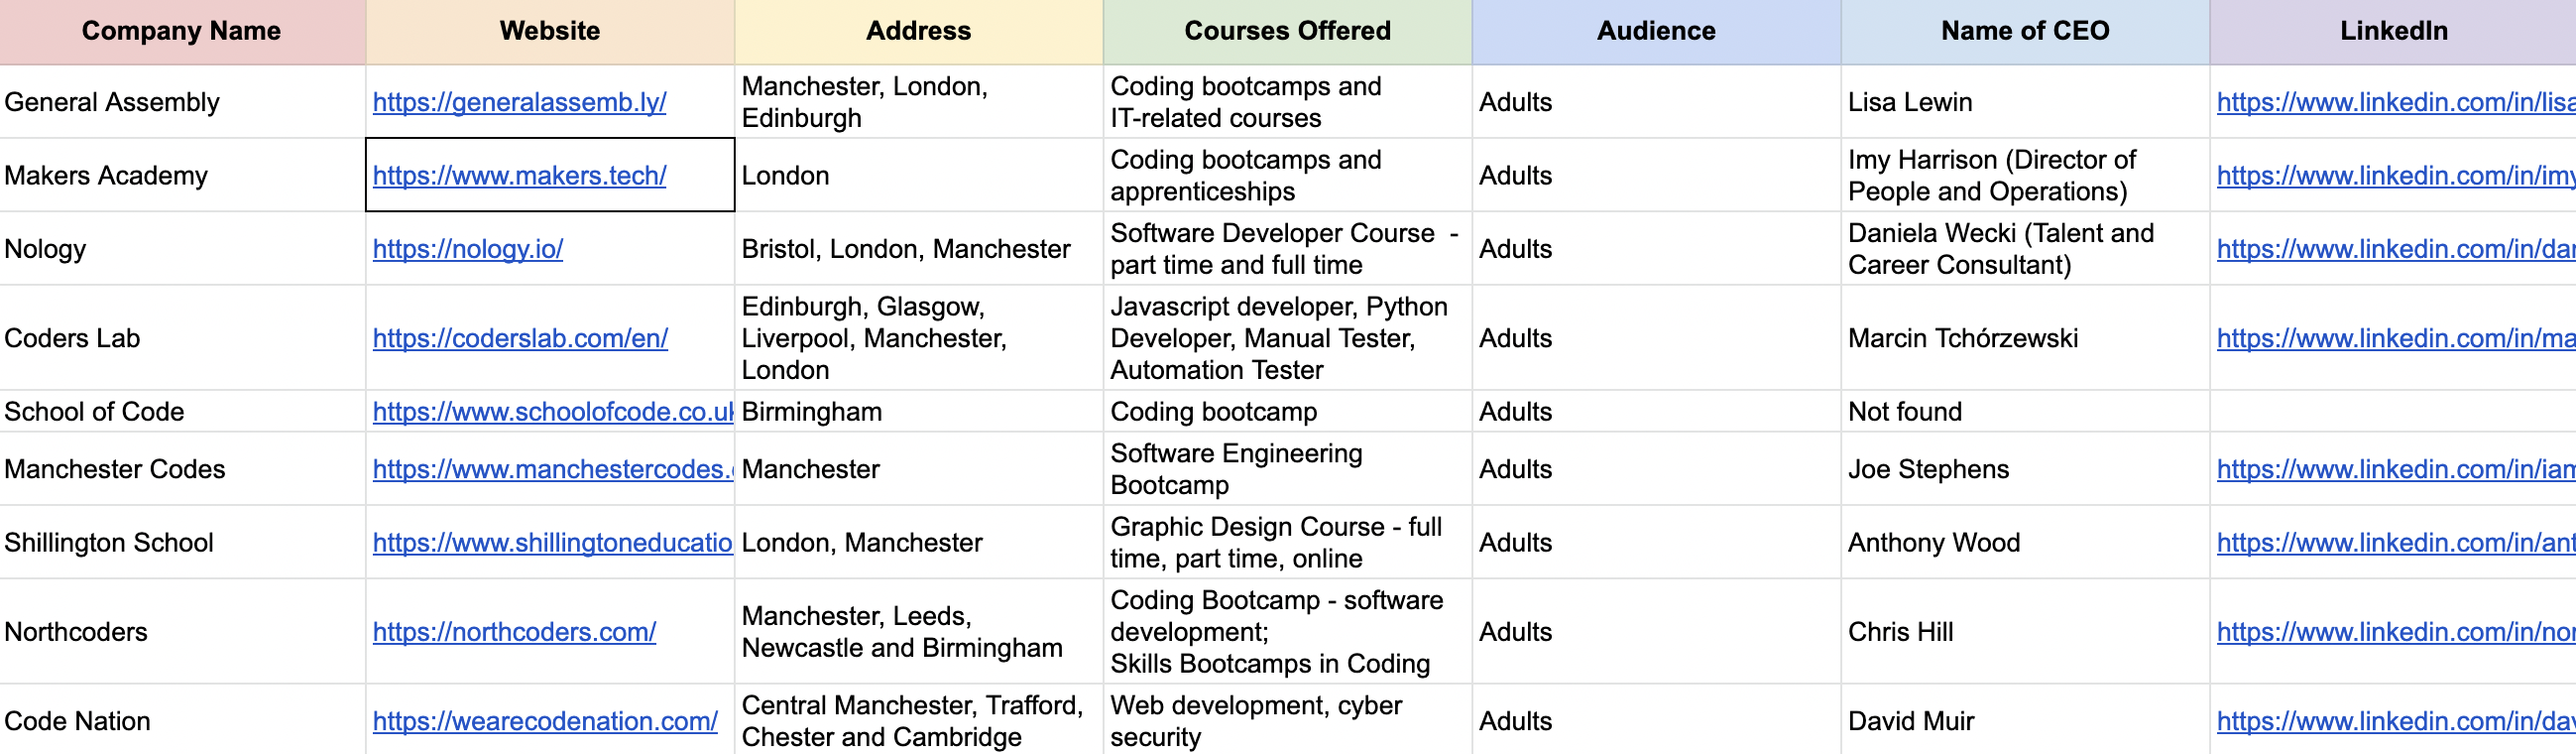Click the School of Code website link
This screenshot has width=2576, height=754.
point(552,412)
